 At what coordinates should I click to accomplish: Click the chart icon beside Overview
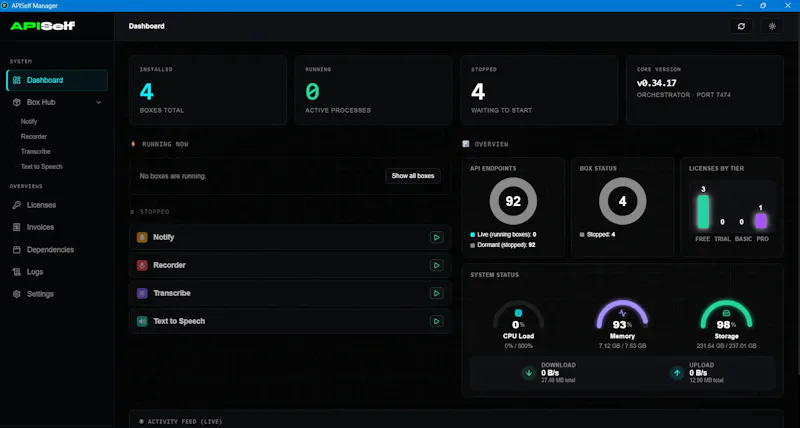[465, 144]
